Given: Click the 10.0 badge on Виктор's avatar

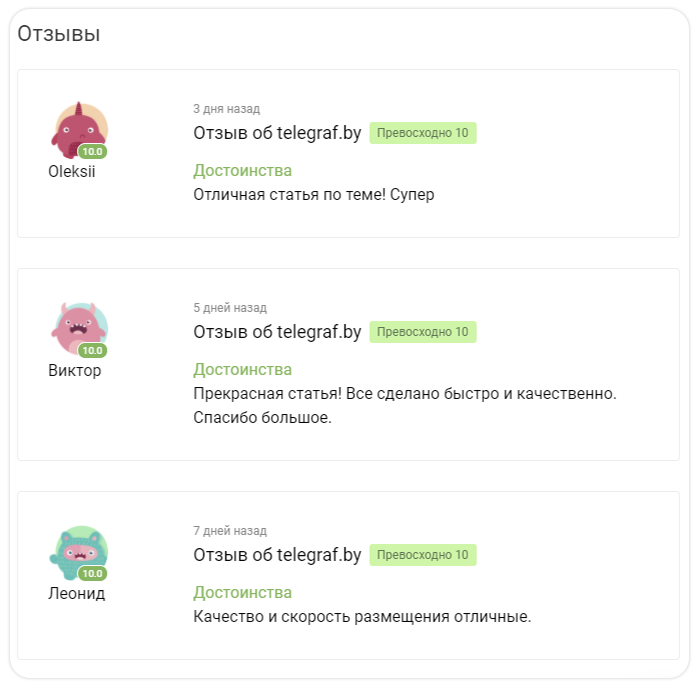Looking at the screenshot, I should [x=93, y=350].
